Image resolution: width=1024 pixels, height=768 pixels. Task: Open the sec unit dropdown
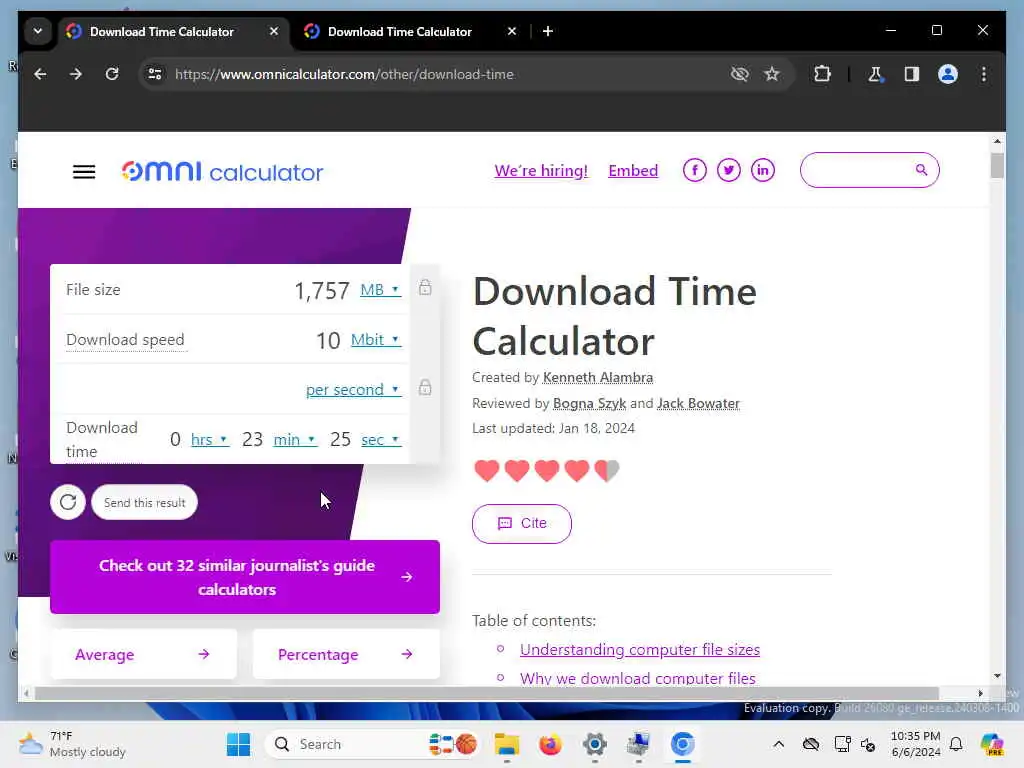381,440
